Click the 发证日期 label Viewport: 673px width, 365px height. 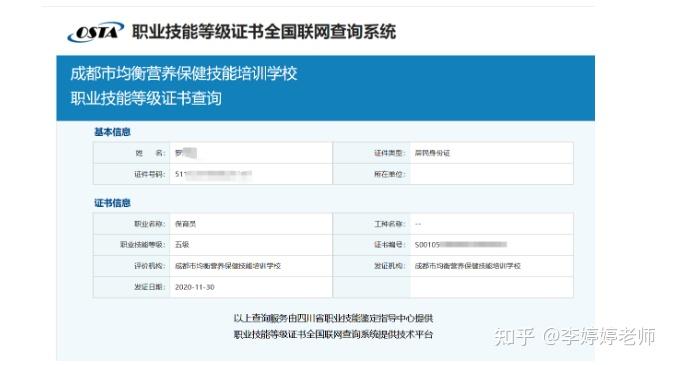click(x=150, y=287)
